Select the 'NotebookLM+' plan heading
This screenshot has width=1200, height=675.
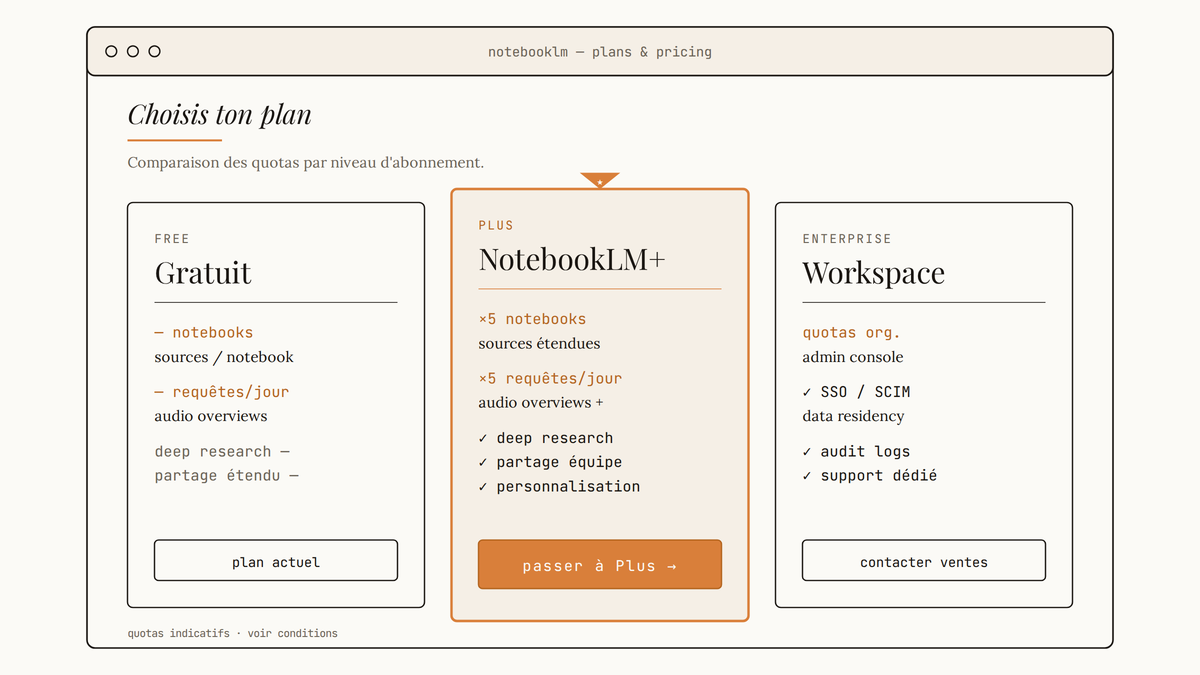pyautogui.click(x=572, y=260)
